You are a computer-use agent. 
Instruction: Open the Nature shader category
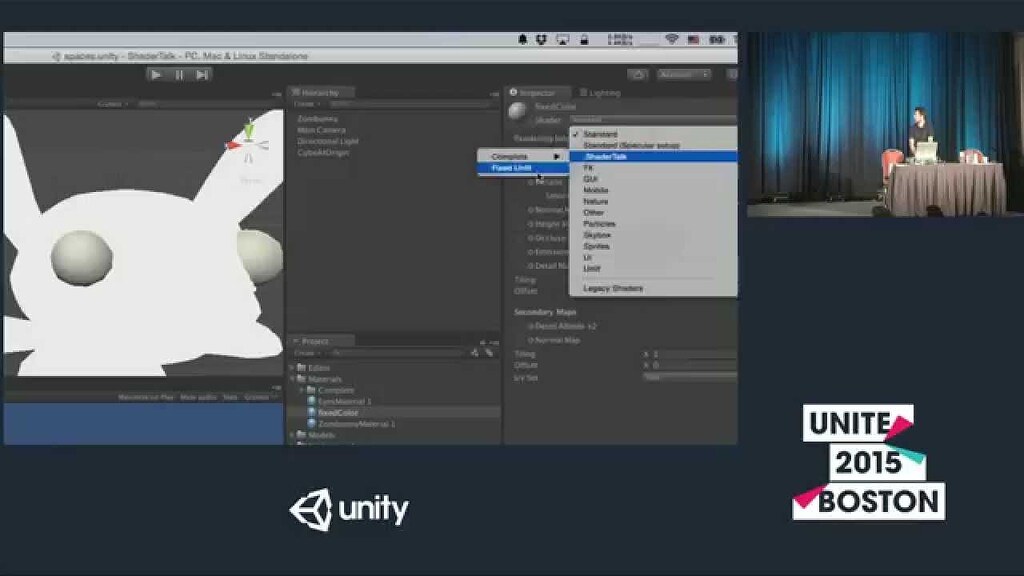tap(653, 201)
